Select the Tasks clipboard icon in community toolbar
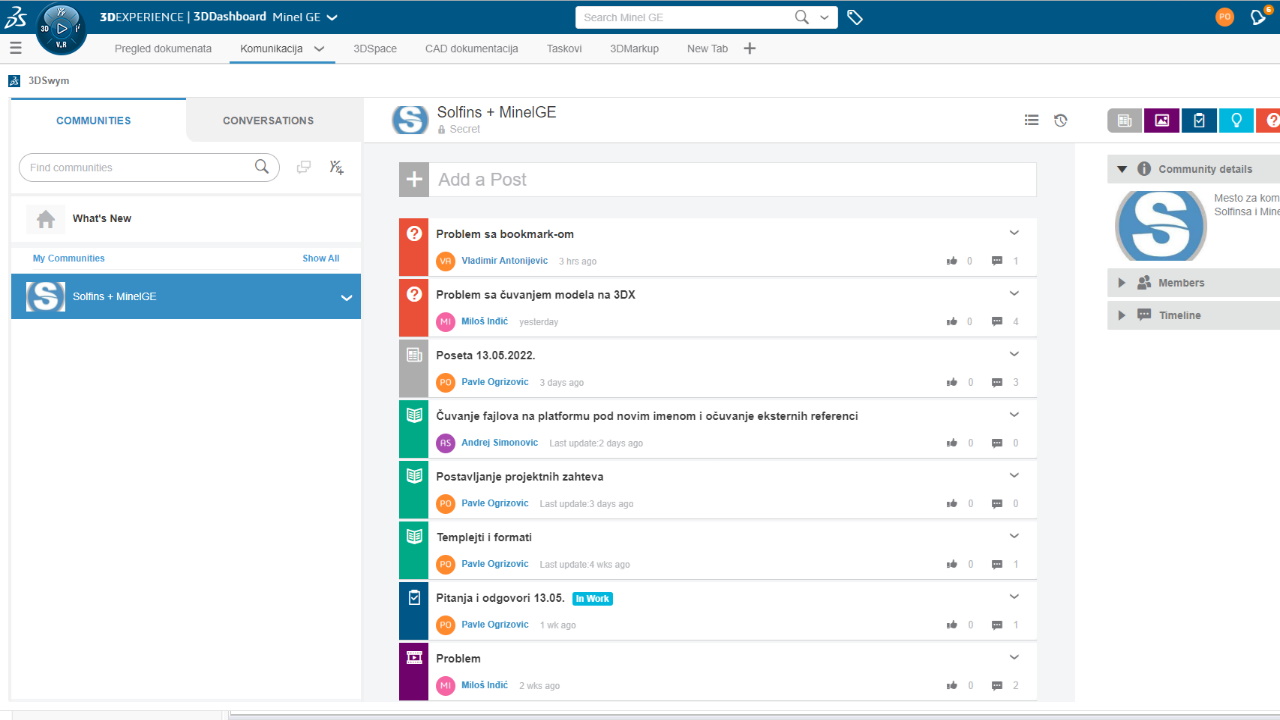This screenshot has width=1280, height=720. point(1198,120)
